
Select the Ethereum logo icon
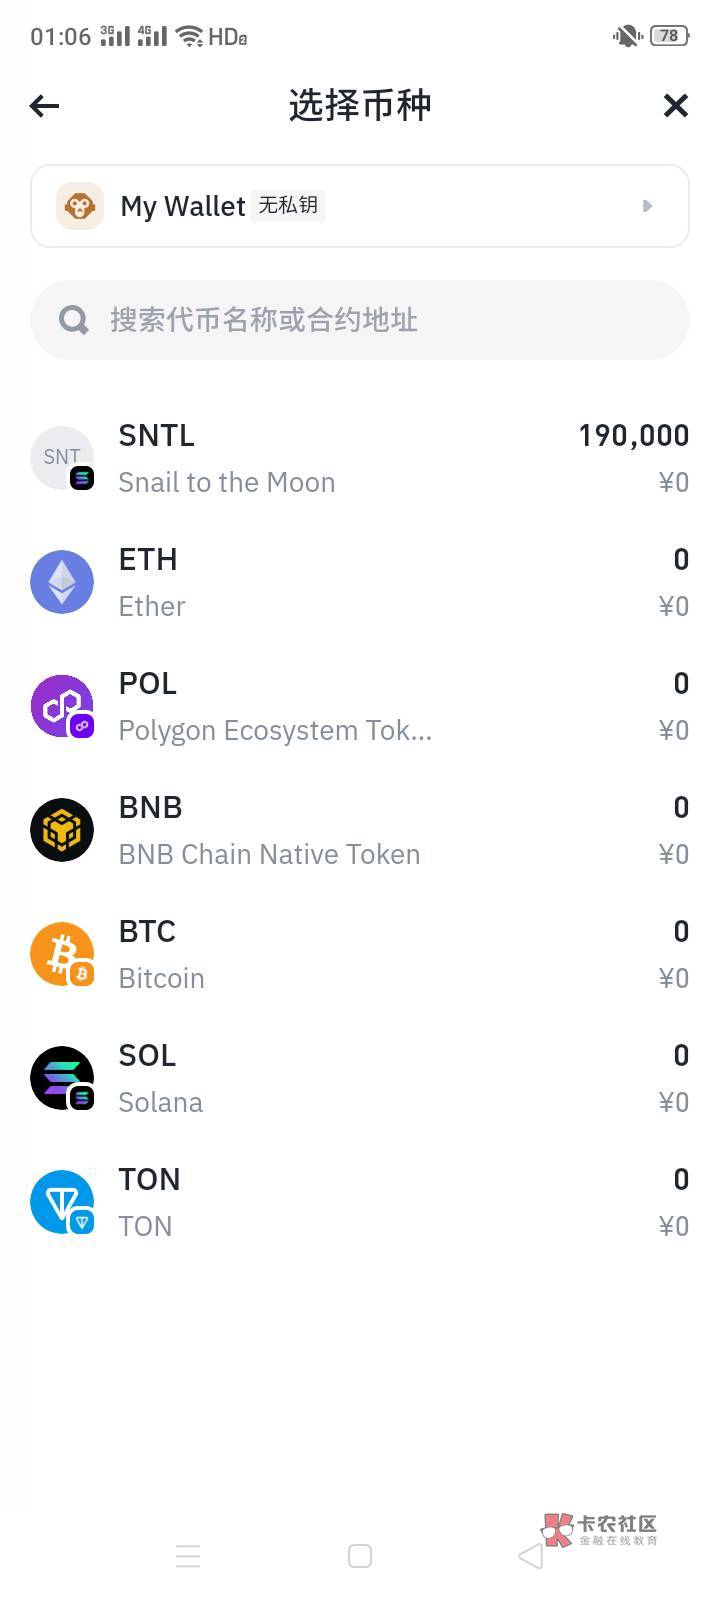(62, 582)
